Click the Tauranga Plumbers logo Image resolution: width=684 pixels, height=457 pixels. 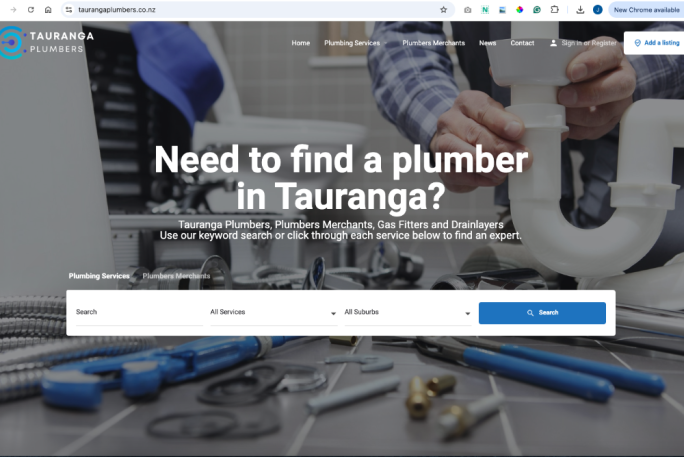point(46,42)
